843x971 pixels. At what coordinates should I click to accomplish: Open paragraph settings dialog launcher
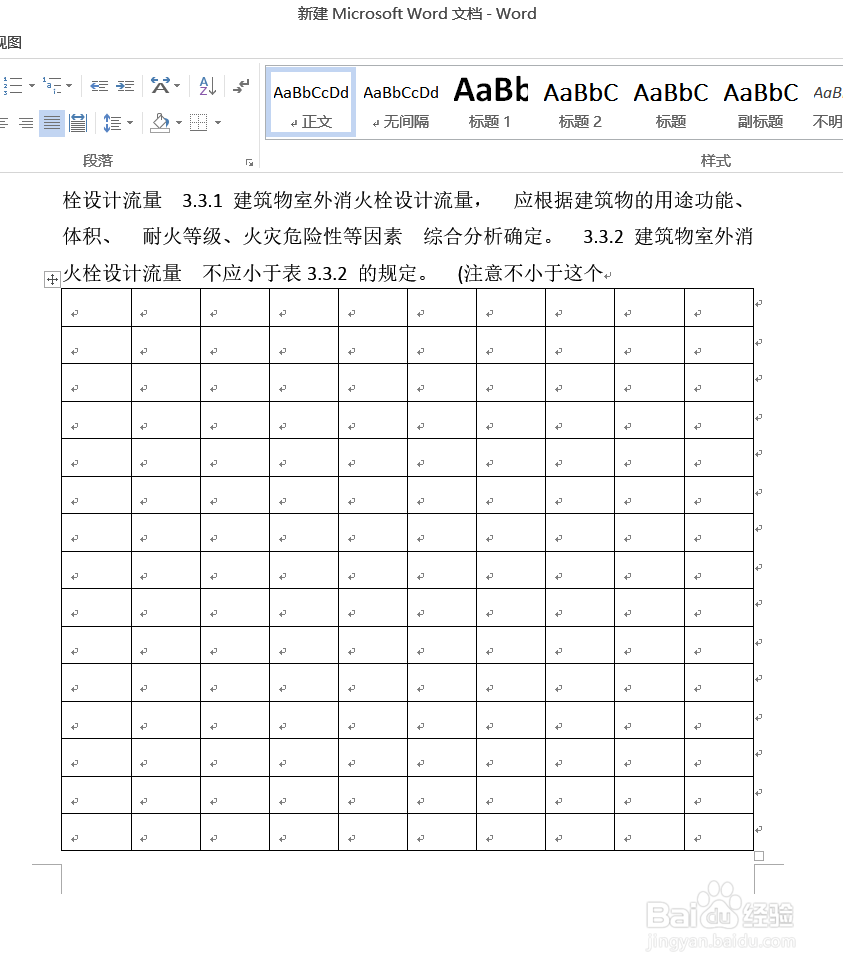tap(249, 162)
